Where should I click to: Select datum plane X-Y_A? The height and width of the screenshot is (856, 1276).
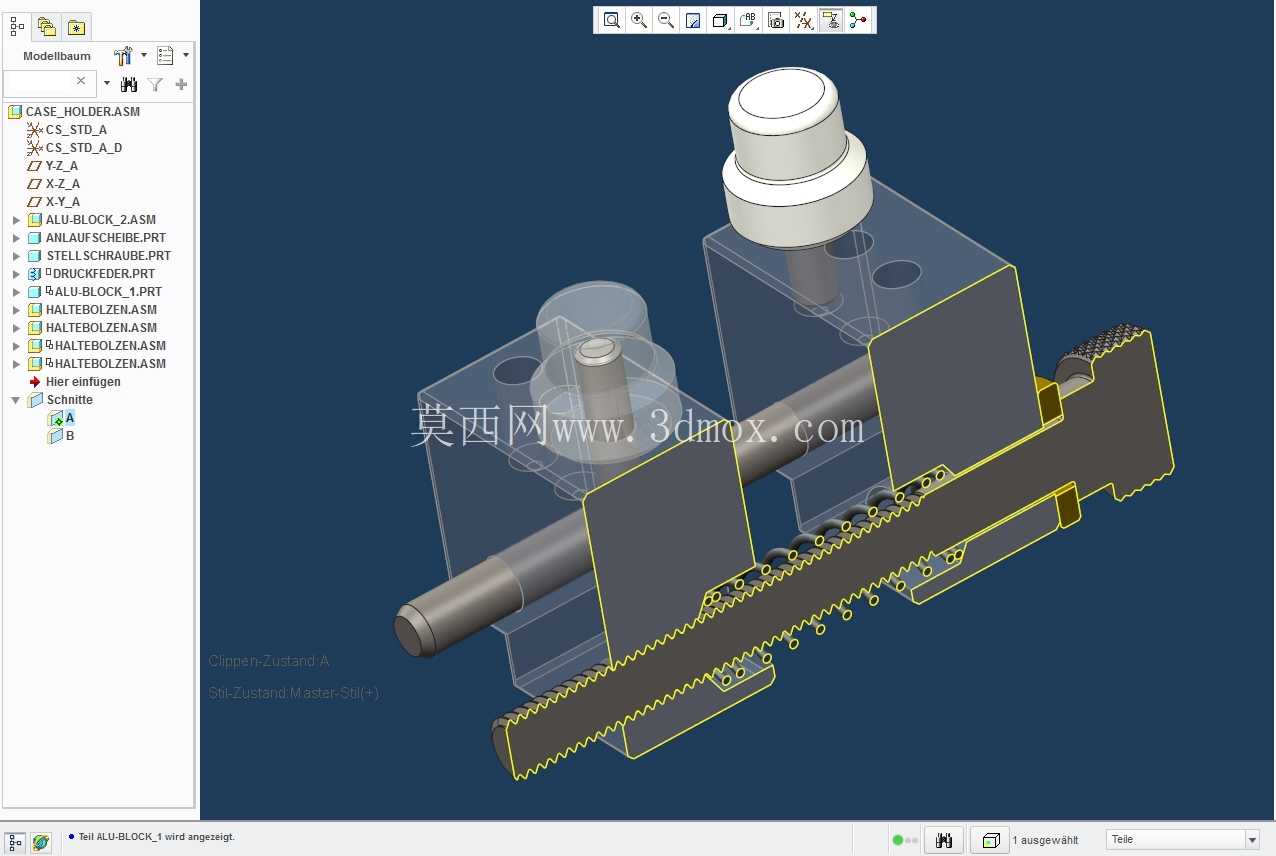coord(62,202)
